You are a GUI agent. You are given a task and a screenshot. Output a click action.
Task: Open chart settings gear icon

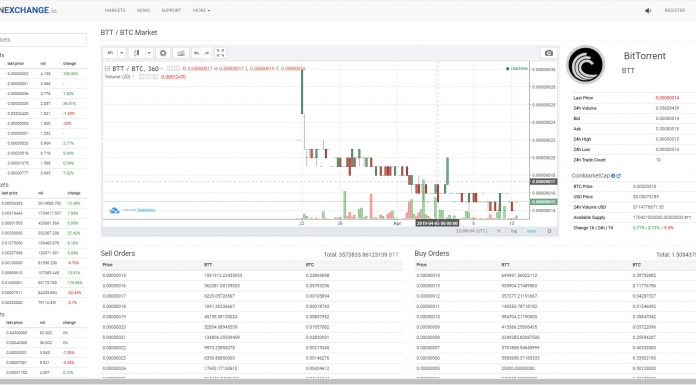163,53
